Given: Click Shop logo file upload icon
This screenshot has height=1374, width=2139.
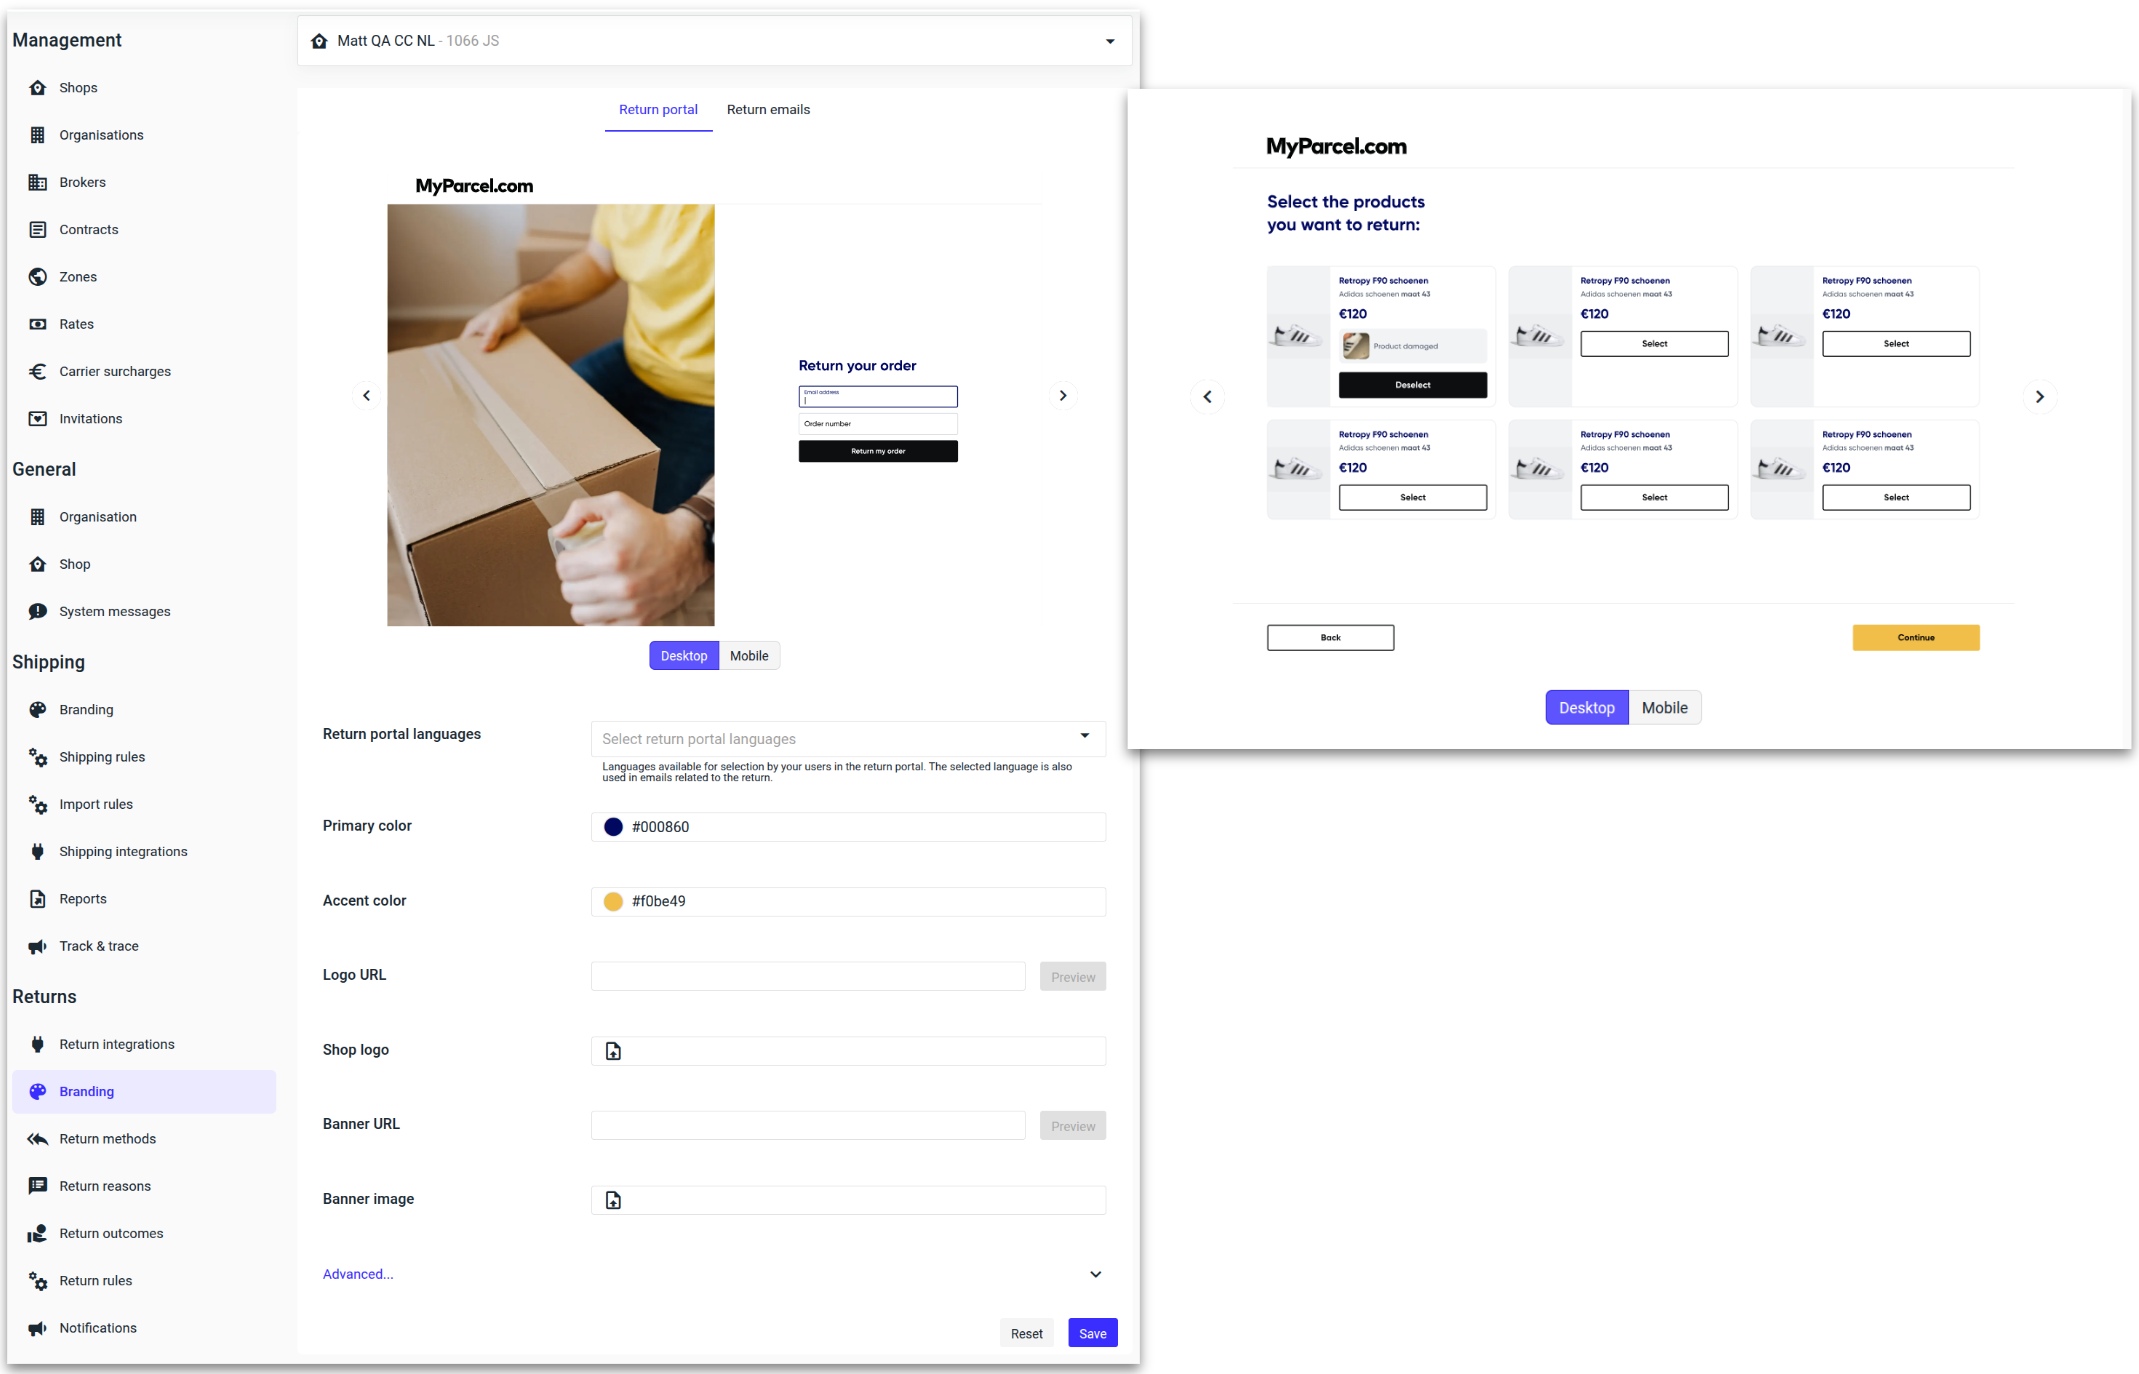Looking at the screenshot, I should point(613,1051).
